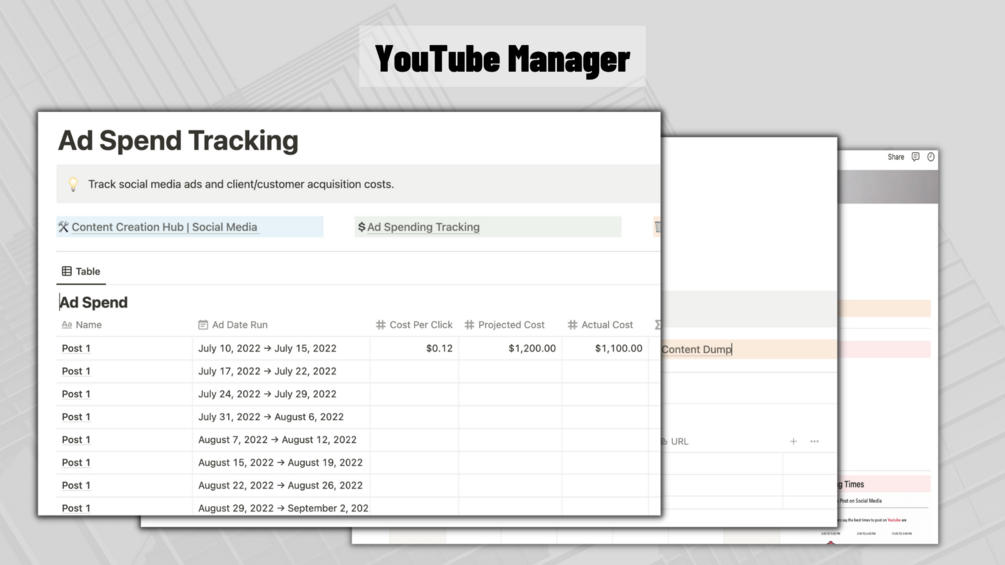Click the Ad Date Run calendar icon
The height and width of the screenshot is (565, 1005).
(203, 325)
